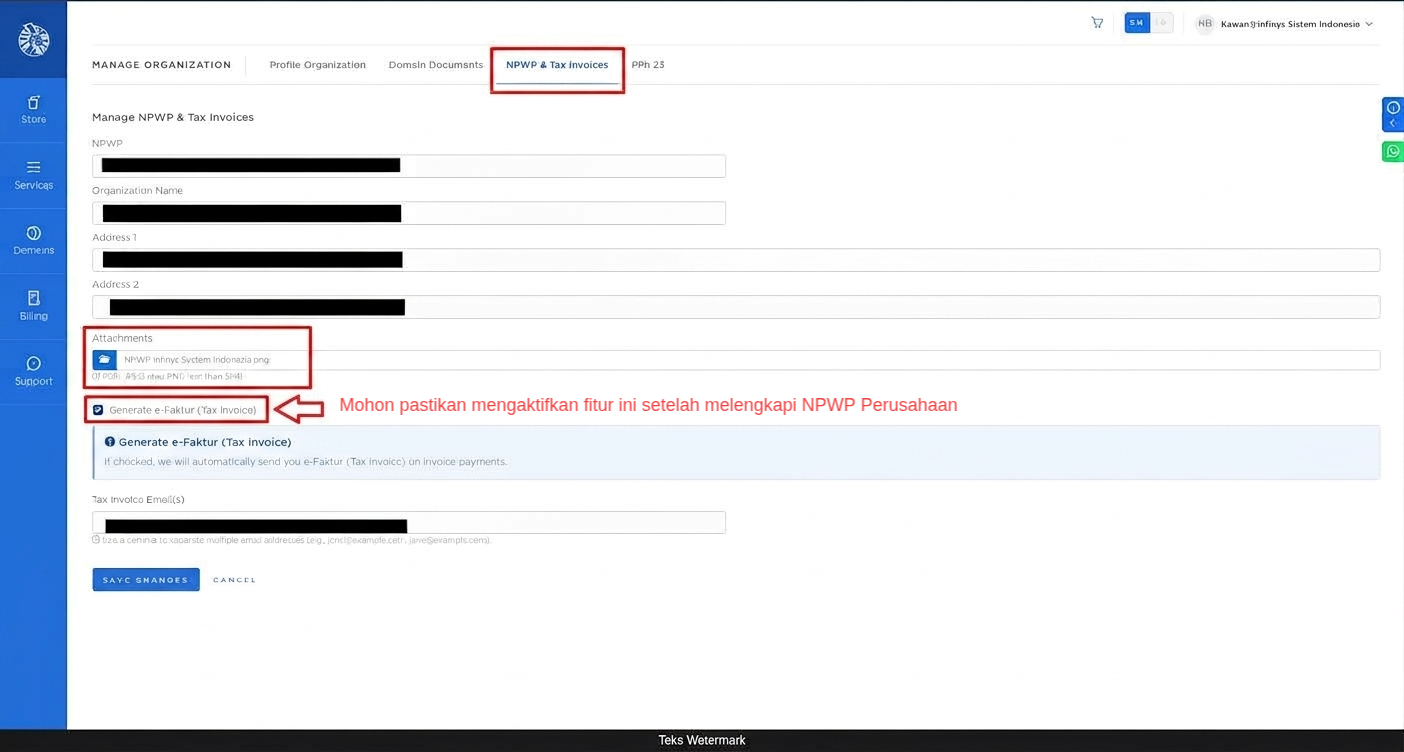Click the attached NPWP png file name

point(197,359)
